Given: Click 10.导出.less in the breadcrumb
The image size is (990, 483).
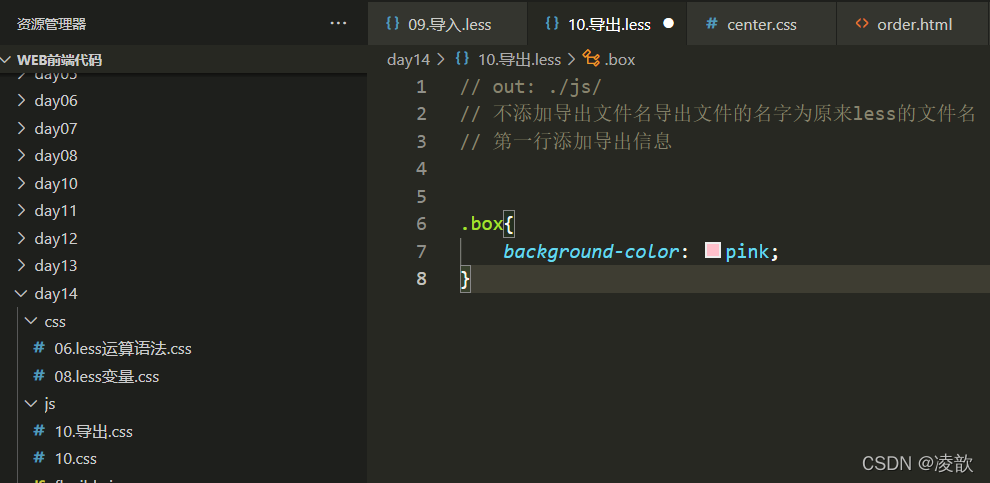Looking at the screenshot, I should click(520, 60).
